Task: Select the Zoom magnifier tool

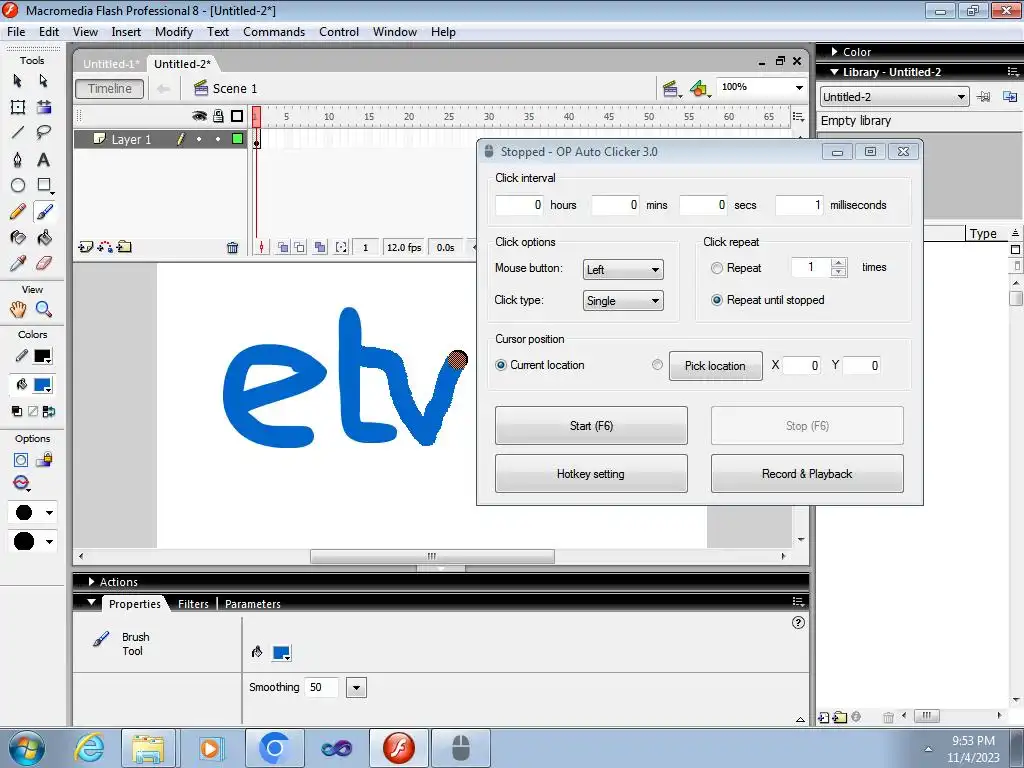Action: 44,309
